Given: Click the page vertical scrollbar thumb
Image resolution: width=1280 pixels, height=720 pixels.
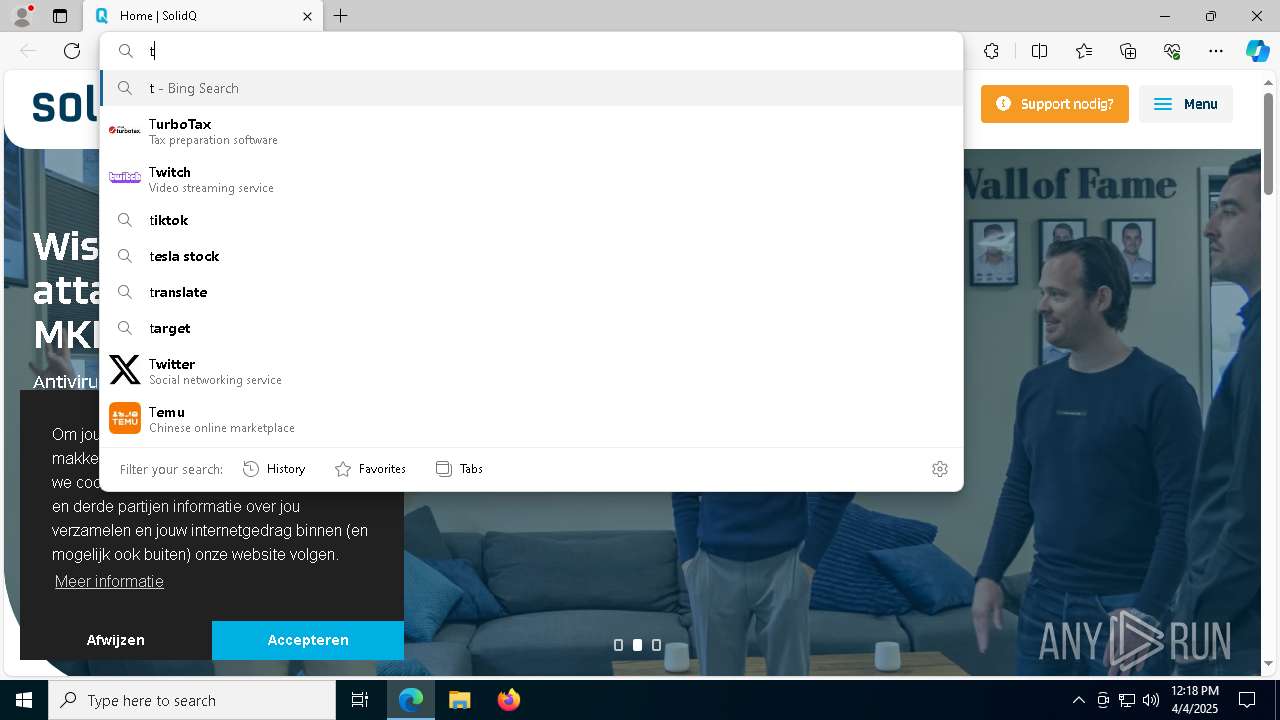Looking at the screenshot, I should pos(1269,142).
